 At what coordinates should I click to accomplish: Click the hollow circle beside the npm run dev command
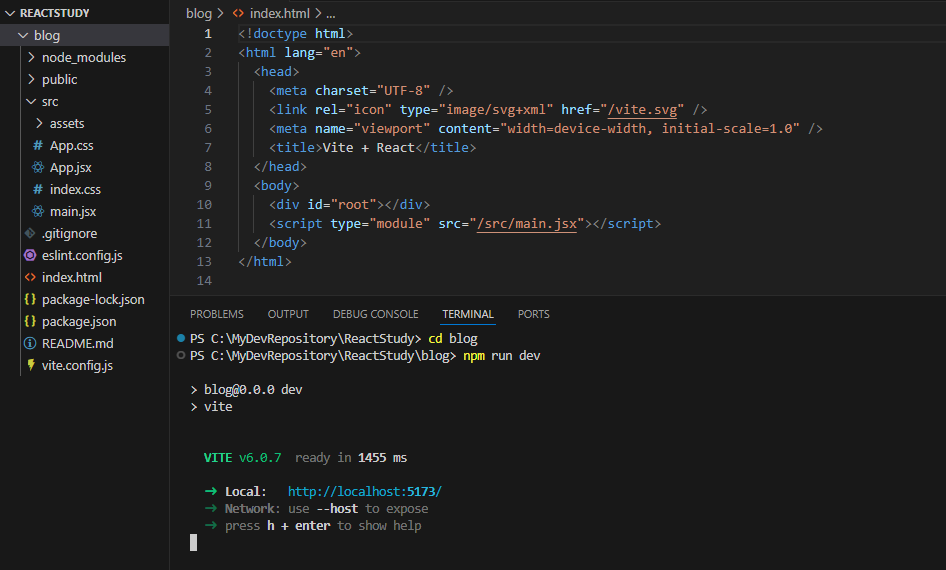(180, 355)
